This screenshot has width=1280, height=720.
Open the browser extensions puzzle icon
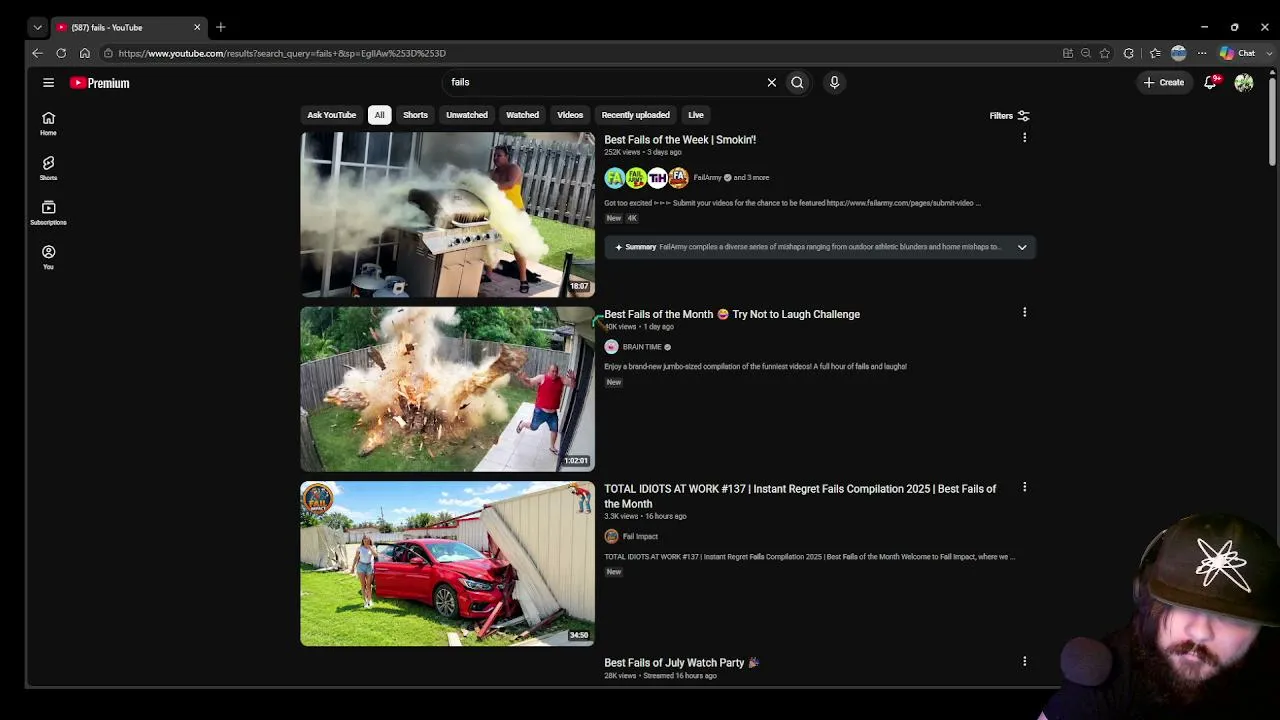1129,53
